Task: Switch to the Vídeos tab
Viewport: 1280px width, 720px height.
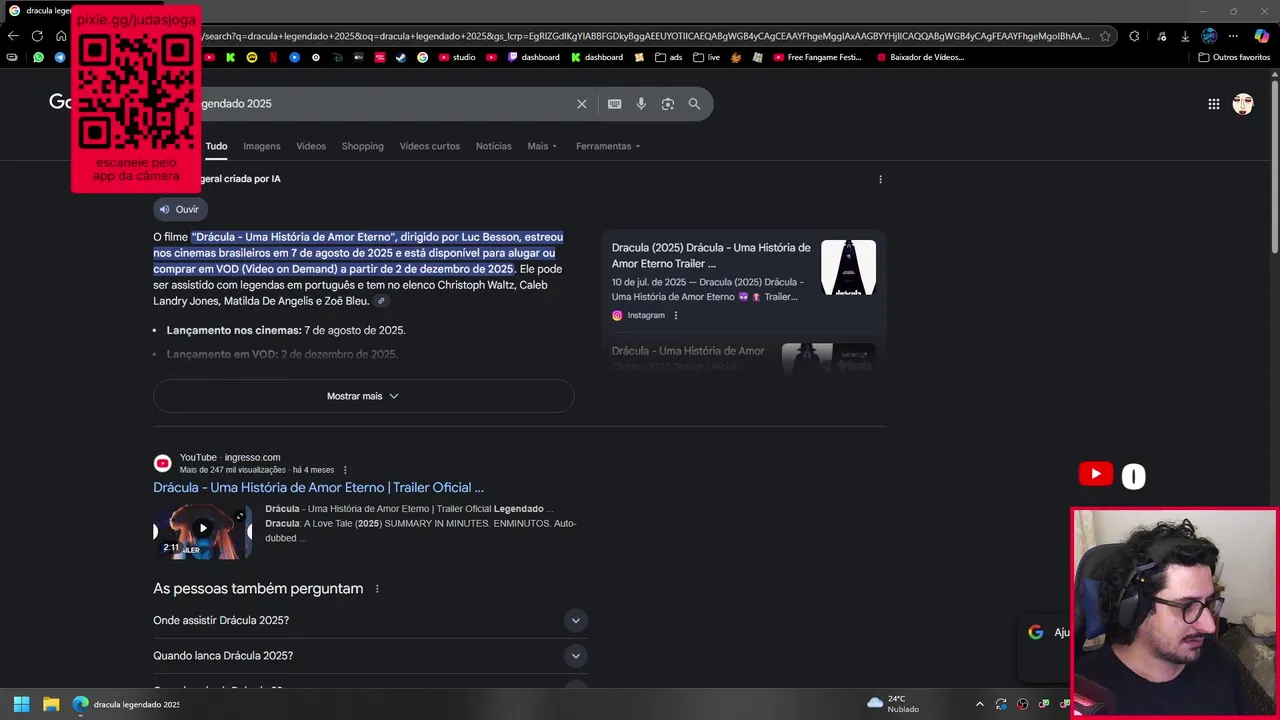Action: (311, 146)
